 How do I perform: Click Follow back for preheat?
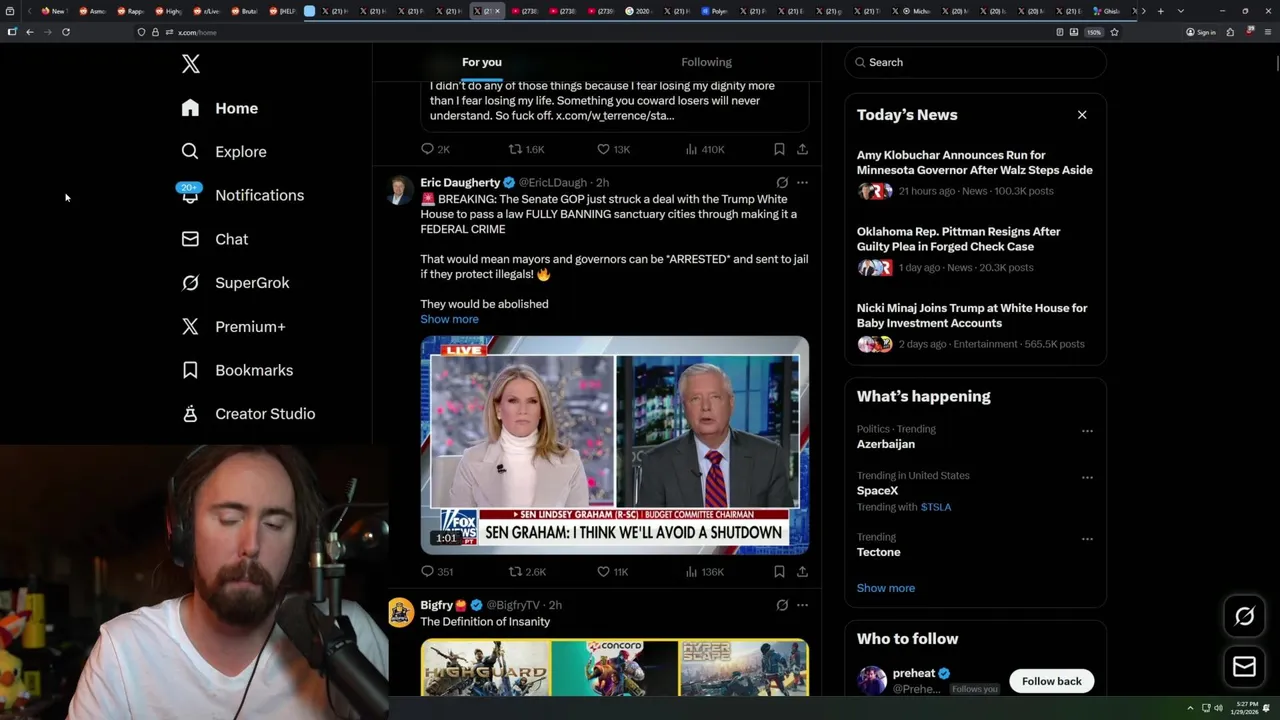(1052, 681)
